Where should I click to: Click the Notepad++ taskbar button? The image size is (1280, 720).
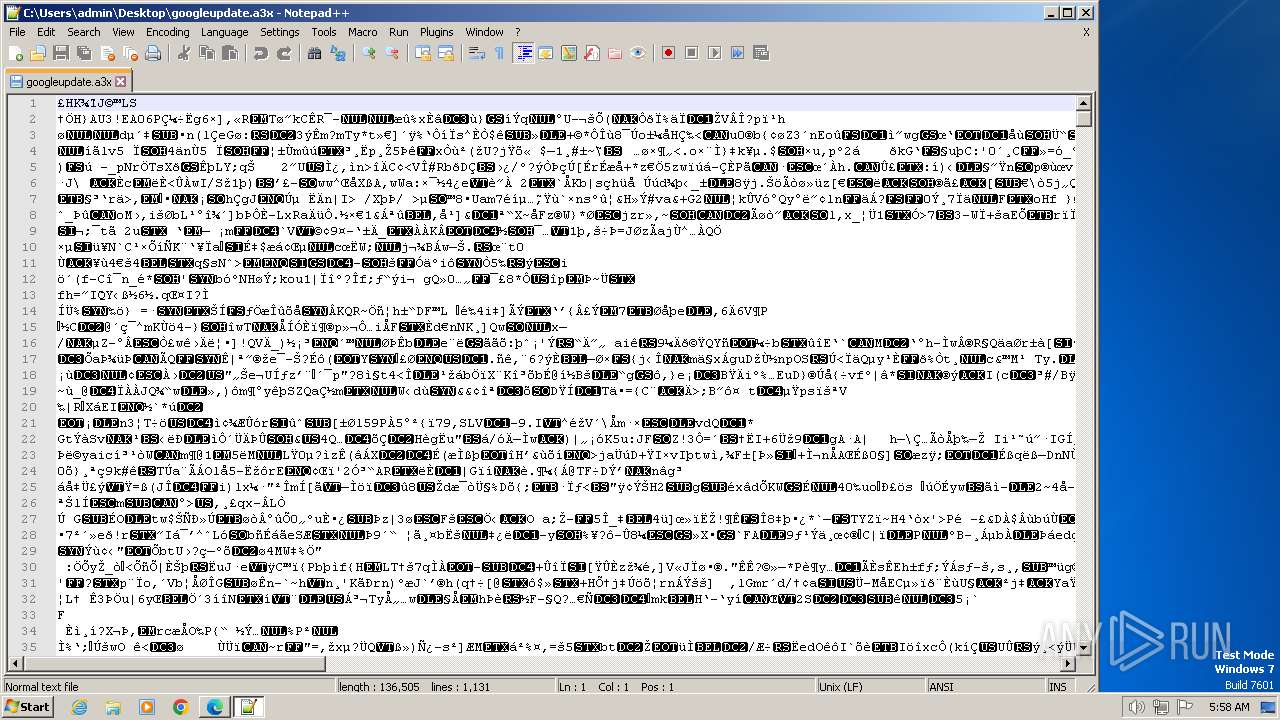pyautogui.click(x=247, y=707)
